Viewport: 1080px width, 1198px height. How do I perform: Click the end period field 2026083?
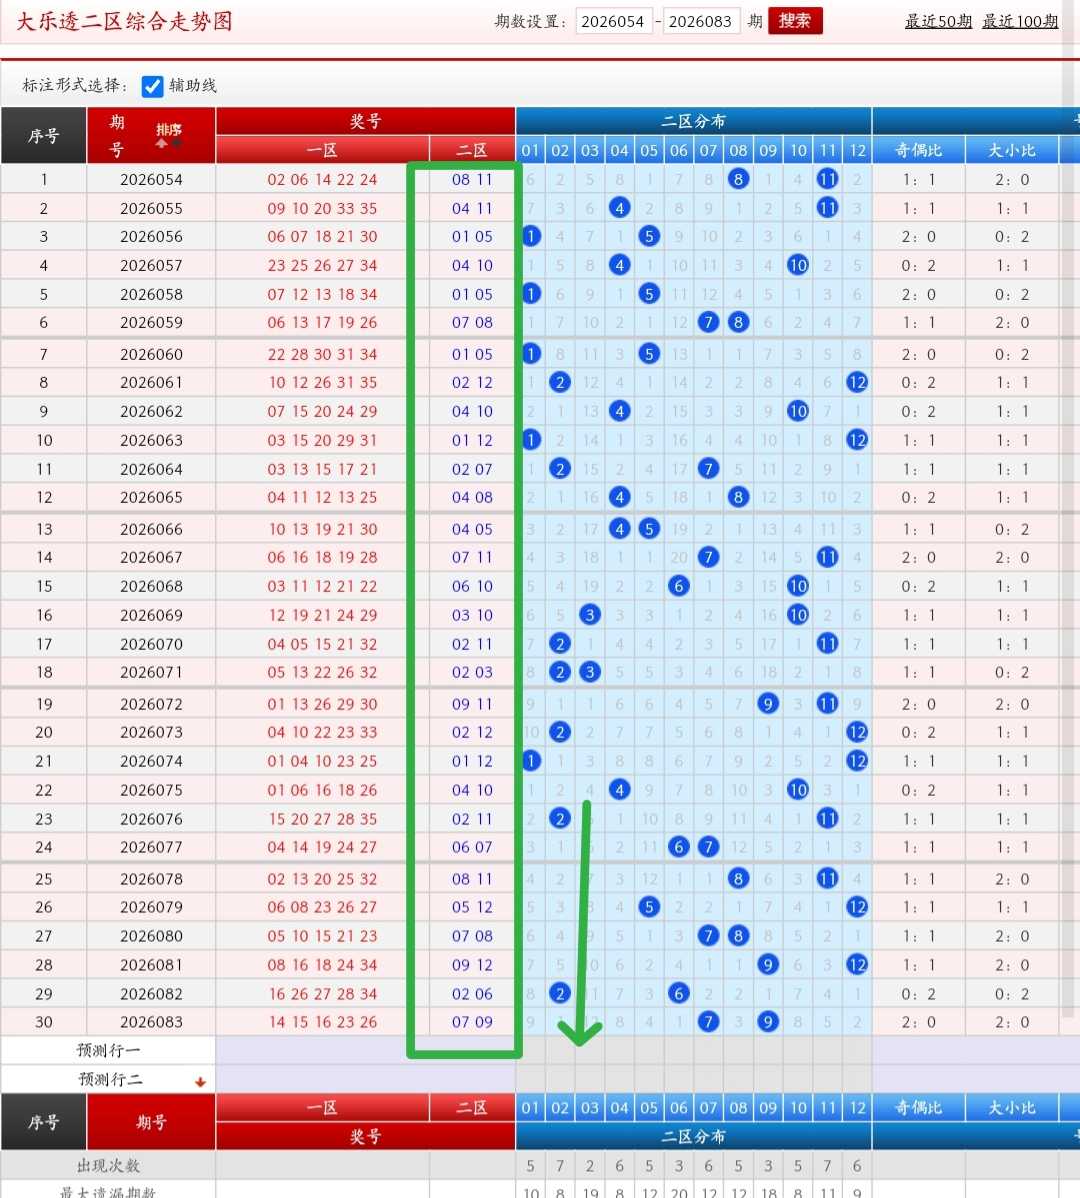(700, 21)
